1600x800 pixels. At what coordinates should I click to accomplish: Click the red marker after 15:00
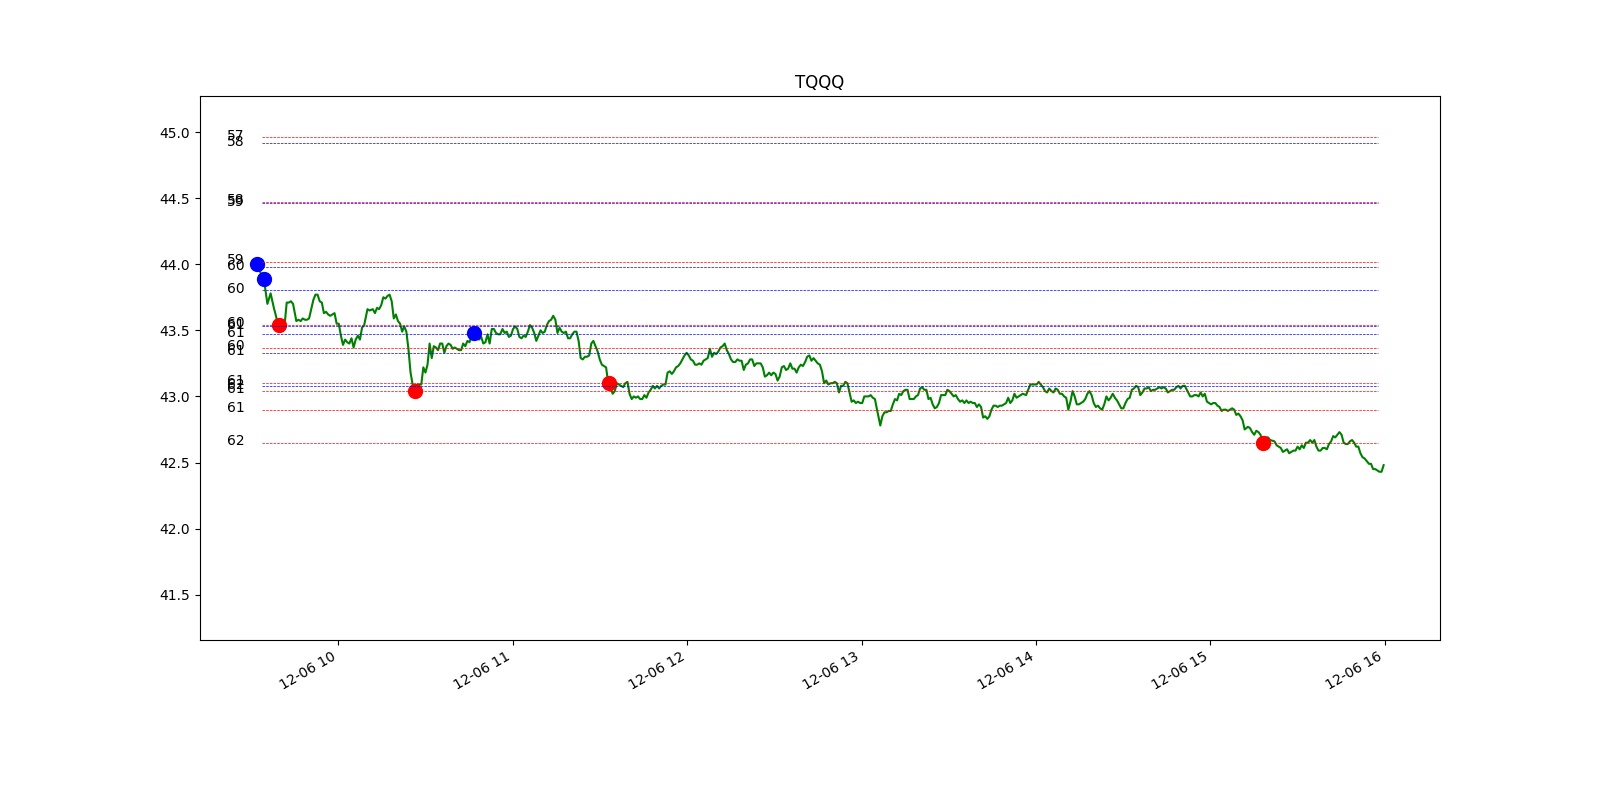tap(1263, 443)
